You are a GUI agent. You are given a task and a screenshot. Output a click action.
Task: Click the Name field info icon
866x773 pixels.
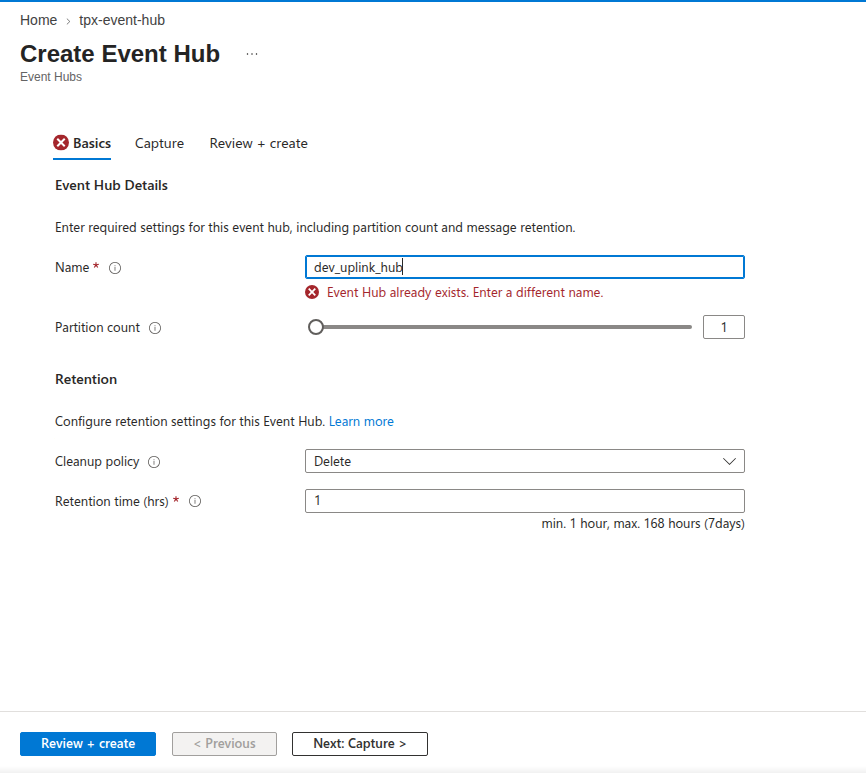coord(115,268)
